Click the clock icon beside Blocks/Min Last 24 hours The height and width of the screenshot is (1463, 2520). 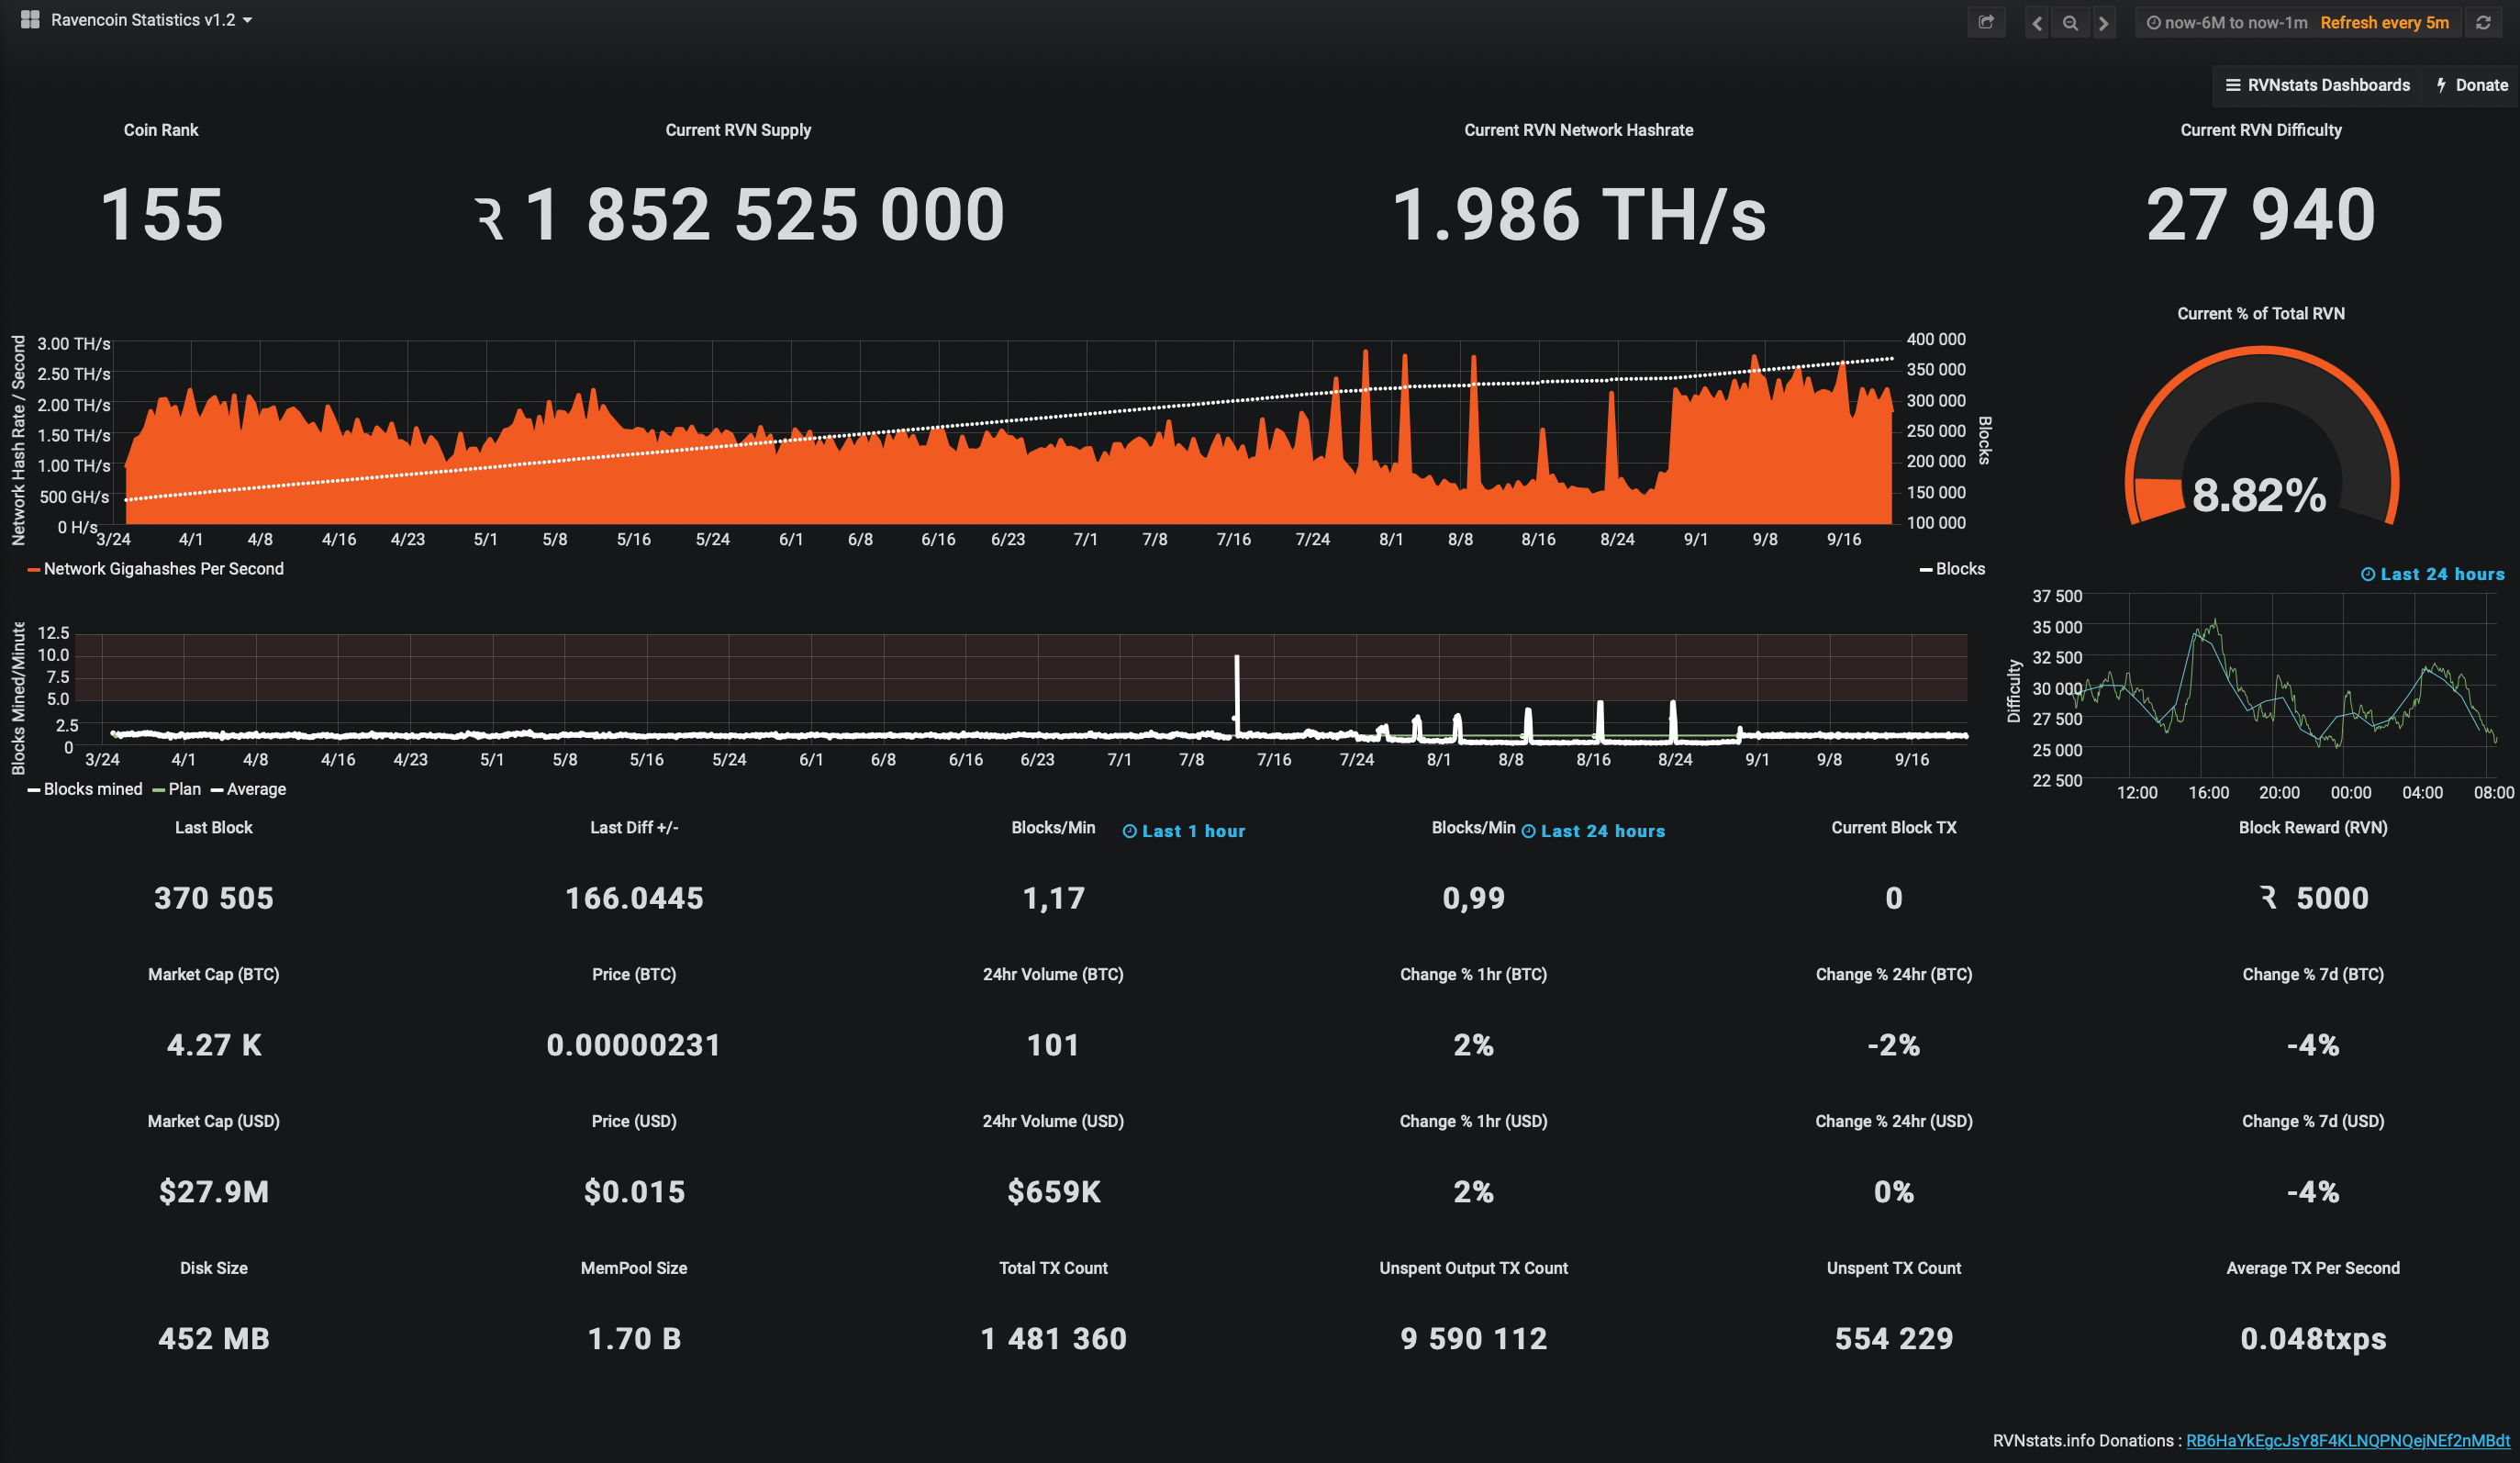(x=1528, y=831)
